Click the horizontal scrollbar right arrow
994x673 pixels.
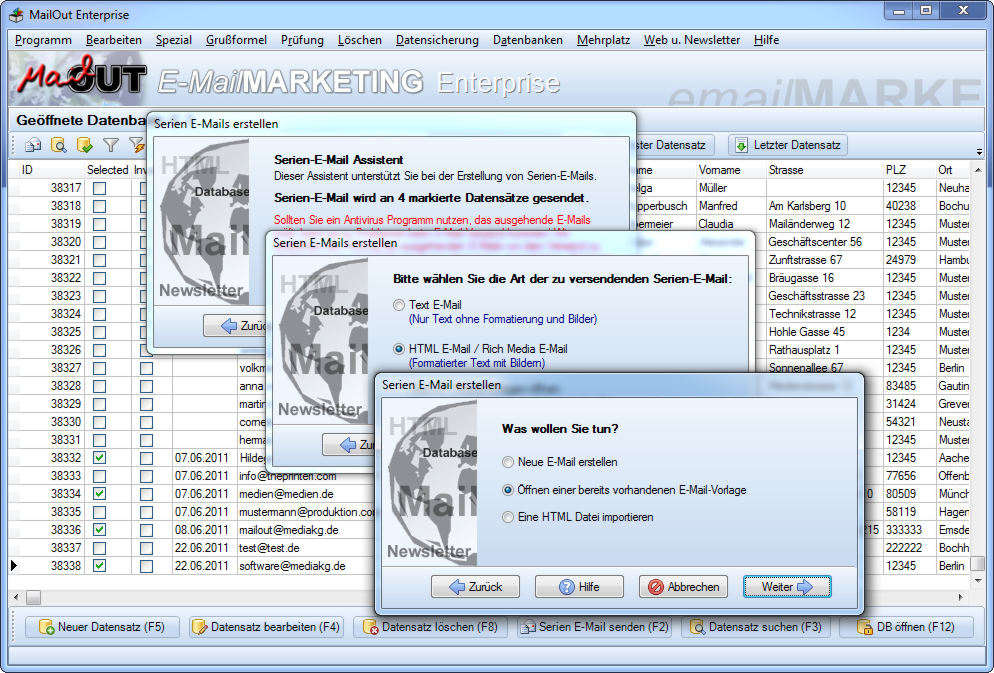[x=961, y=597]
